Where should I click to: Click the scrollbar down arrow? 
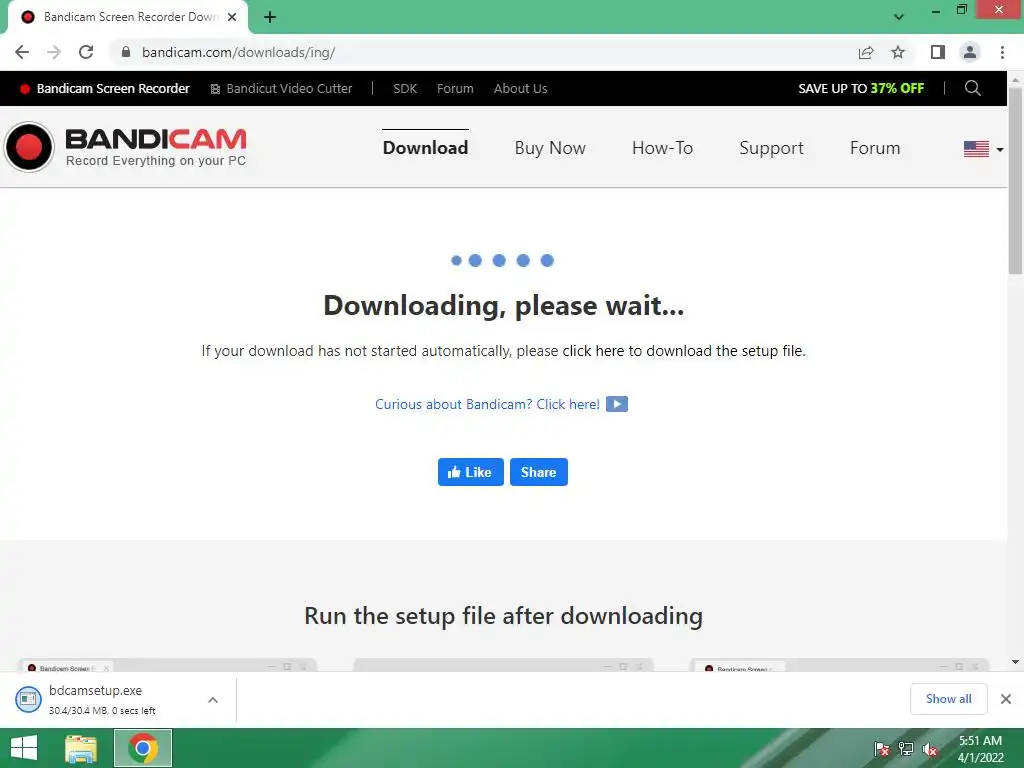(x=1015, y=662)
